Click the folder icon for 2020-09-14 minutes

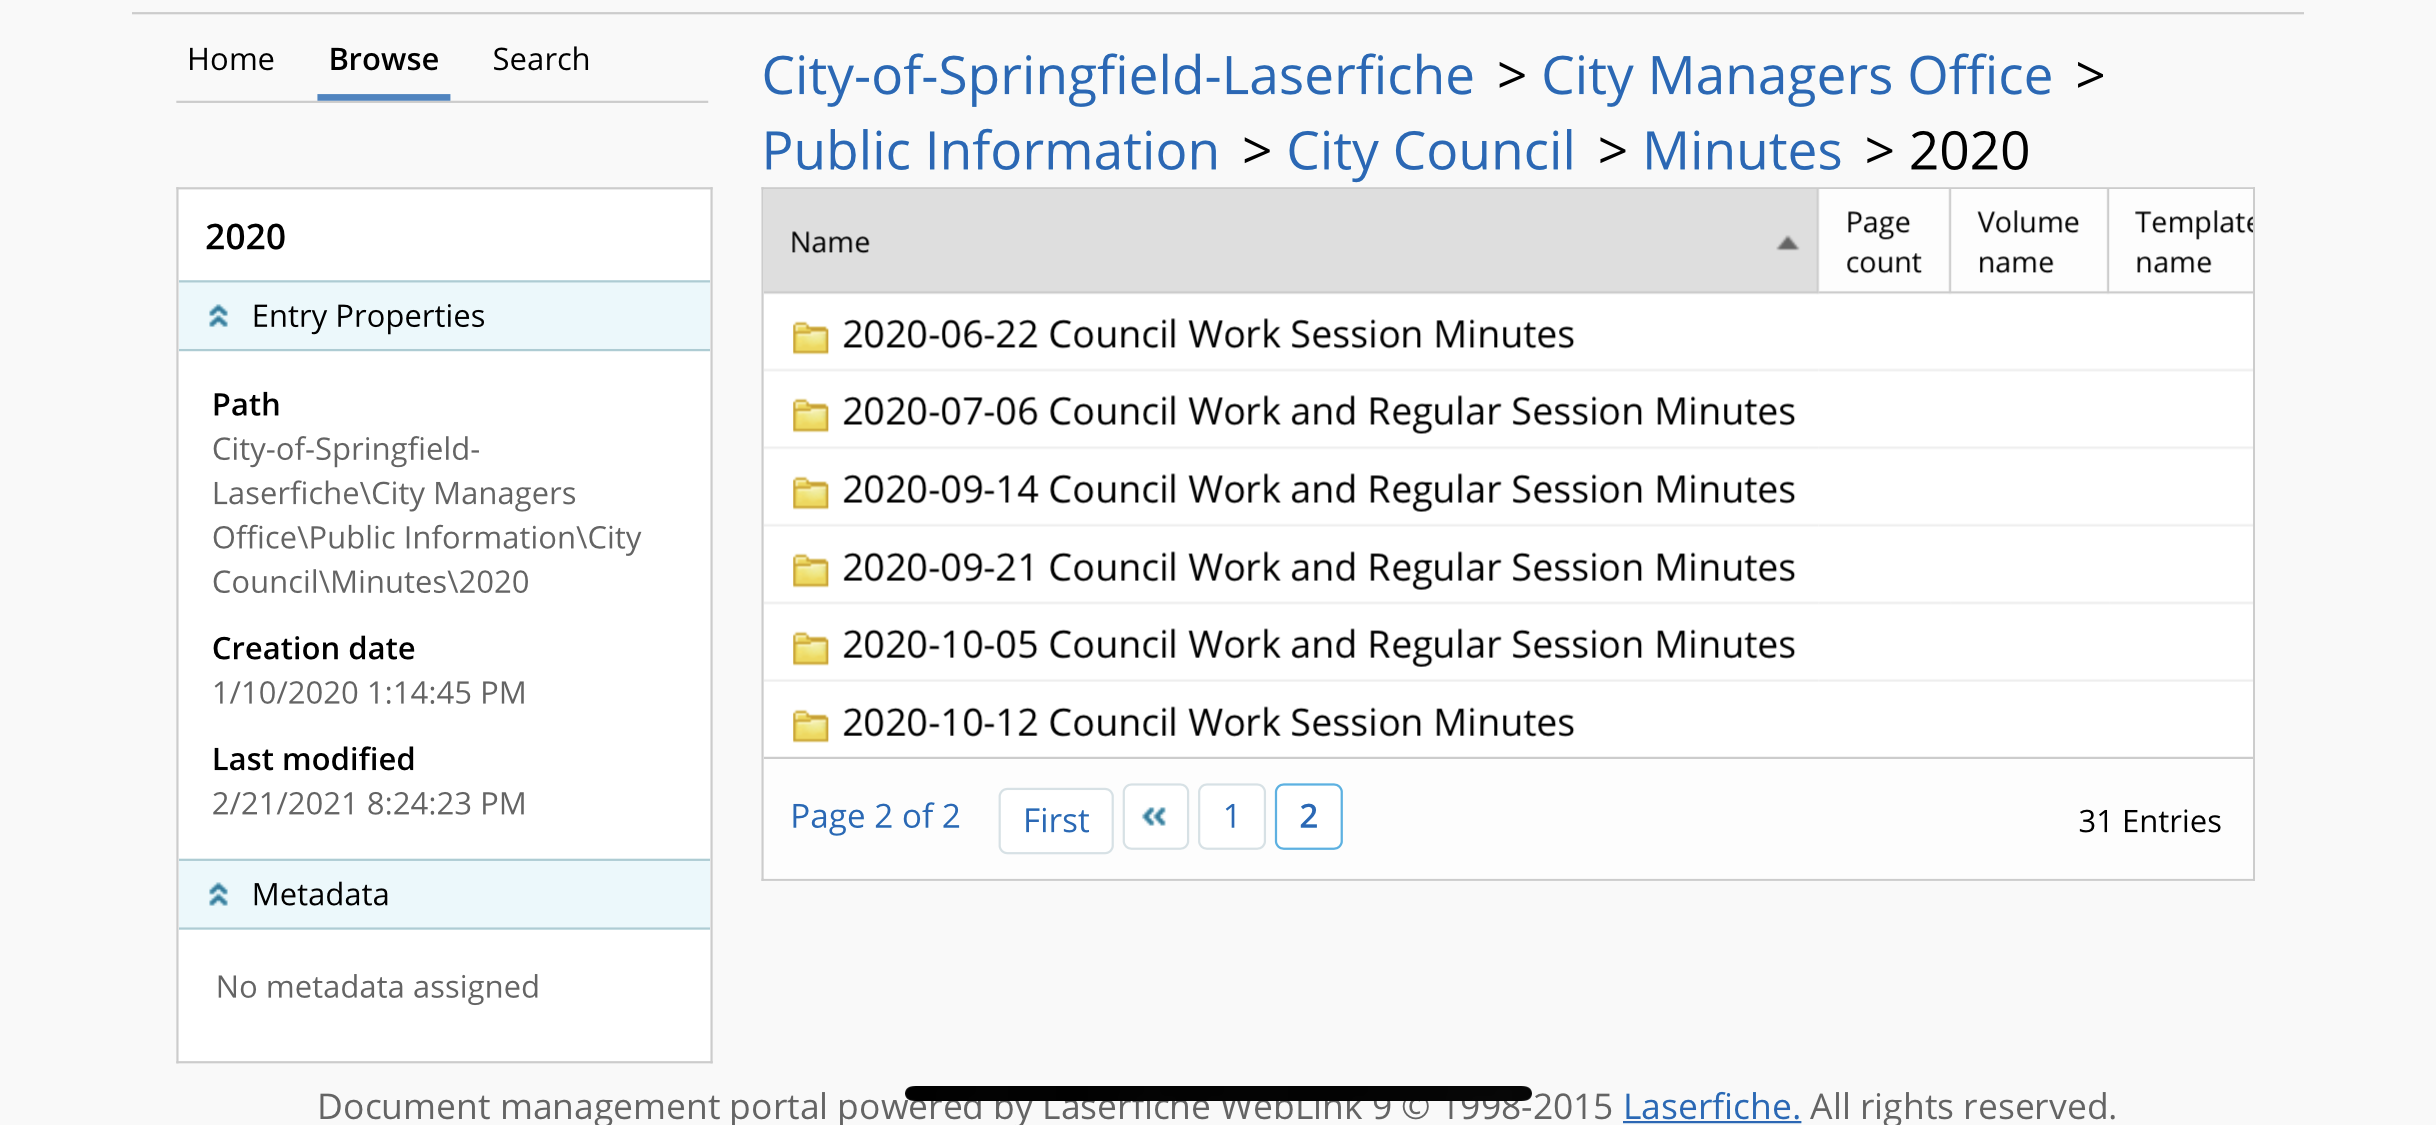(x=810, y=492)
